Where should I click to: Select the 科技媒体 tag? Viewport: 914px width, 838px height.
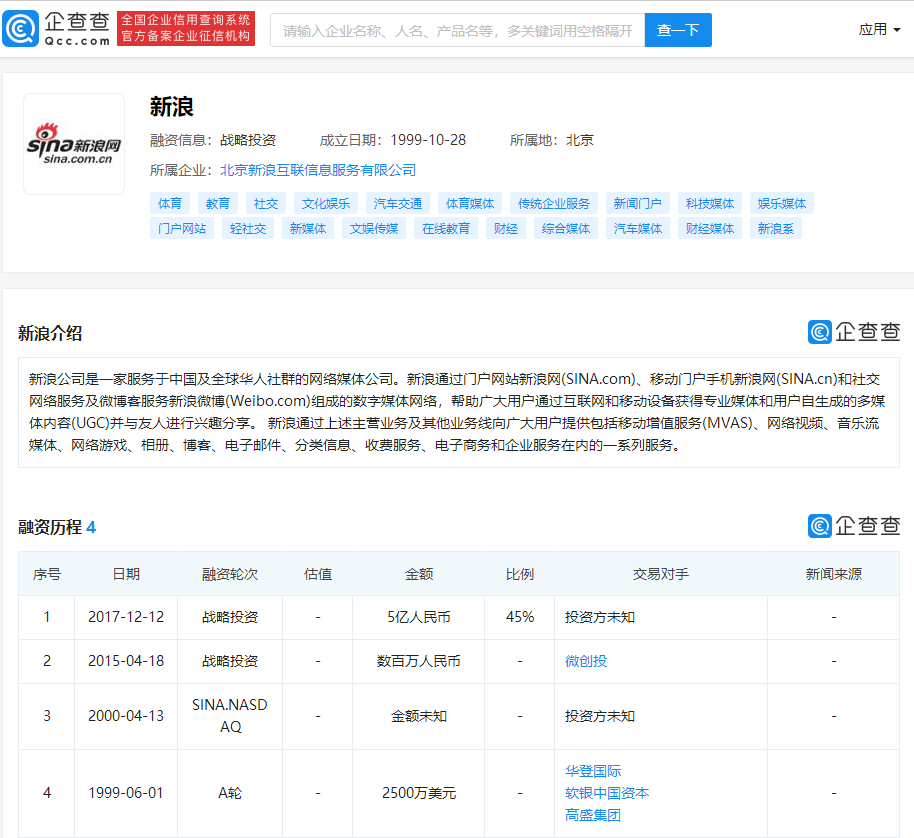pyautogui.click(x=710, y=203)
